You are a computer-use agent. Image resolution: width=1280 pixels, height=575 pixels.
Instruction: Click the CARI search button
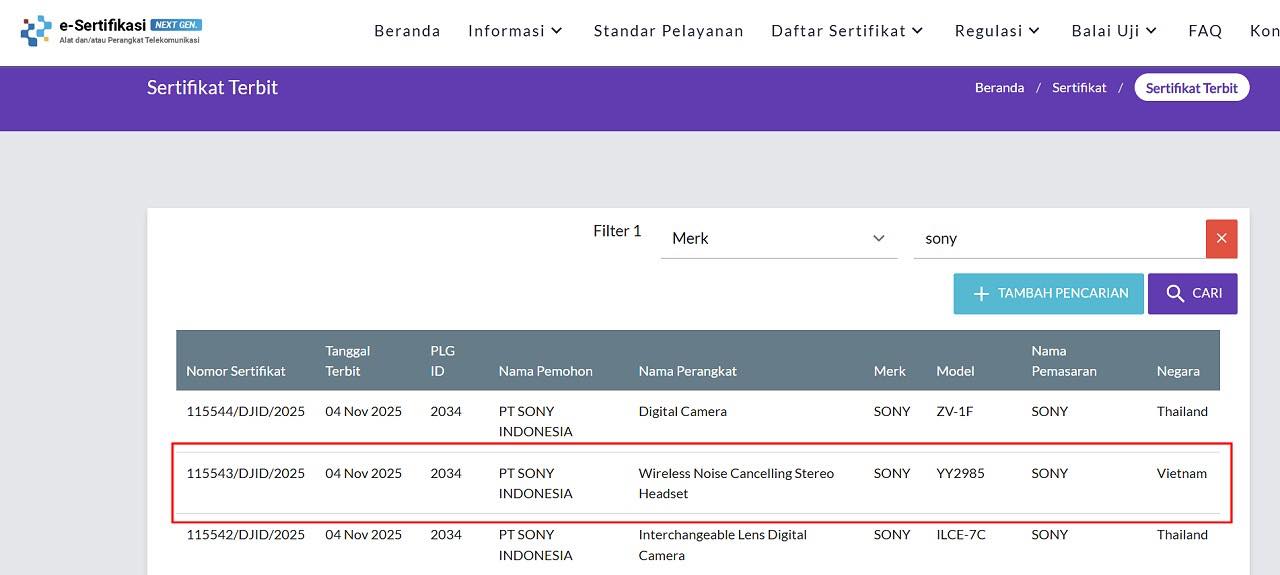point(1192,294)
